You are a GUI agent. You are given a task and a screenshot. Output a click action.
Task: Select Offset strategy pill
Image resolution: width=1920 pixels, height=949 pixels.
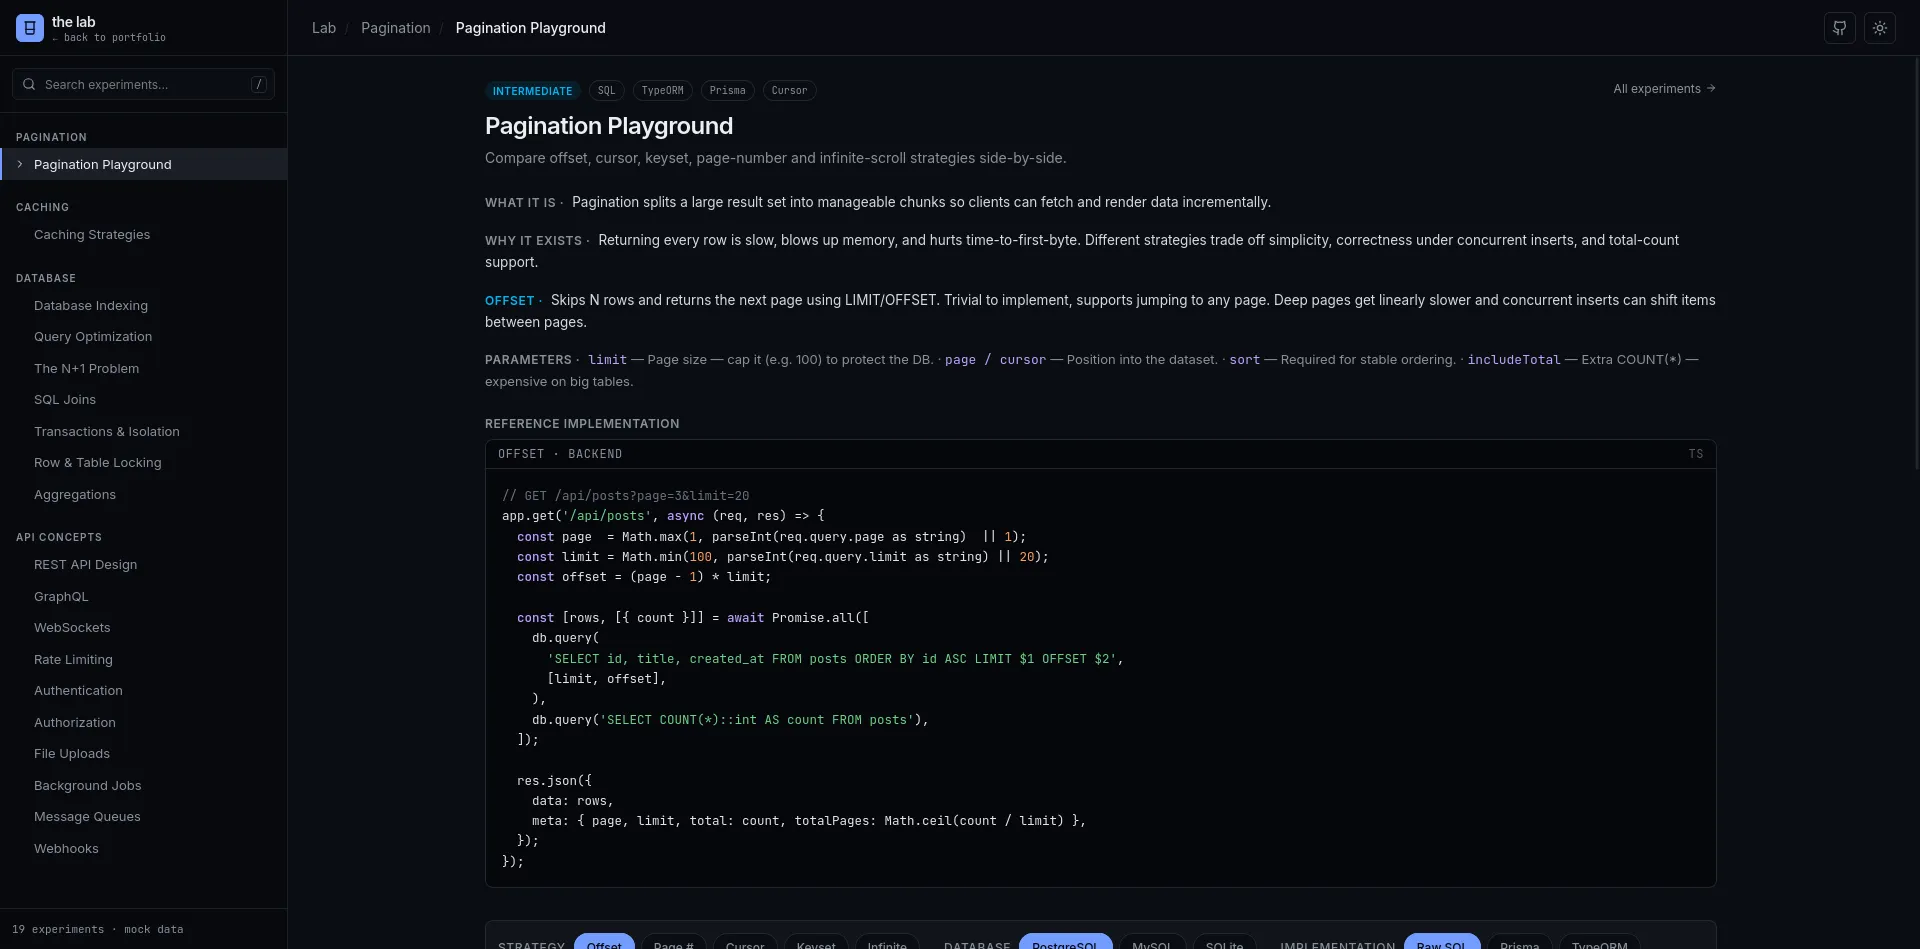(x=604, y=942)
